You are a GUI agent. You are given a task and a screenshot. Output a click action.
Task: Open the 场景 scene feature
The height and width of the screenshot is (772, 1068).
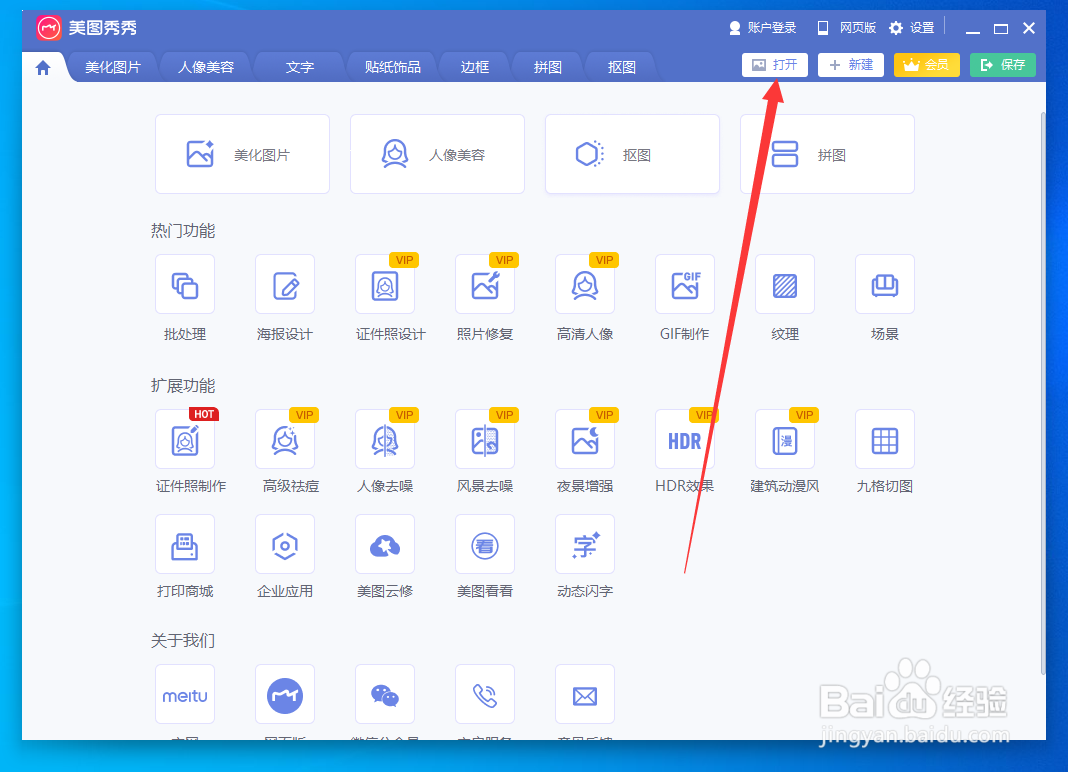coord(884,284)
